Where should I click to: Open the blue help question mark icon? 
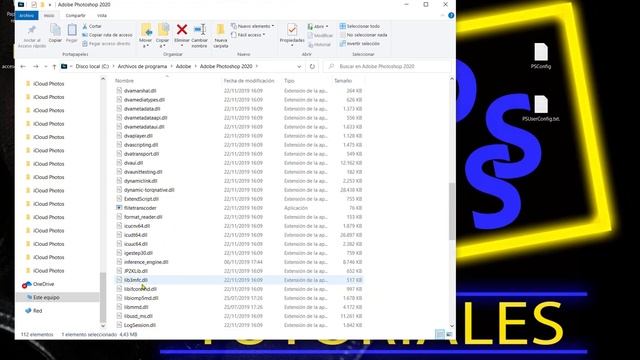point(451,16)
